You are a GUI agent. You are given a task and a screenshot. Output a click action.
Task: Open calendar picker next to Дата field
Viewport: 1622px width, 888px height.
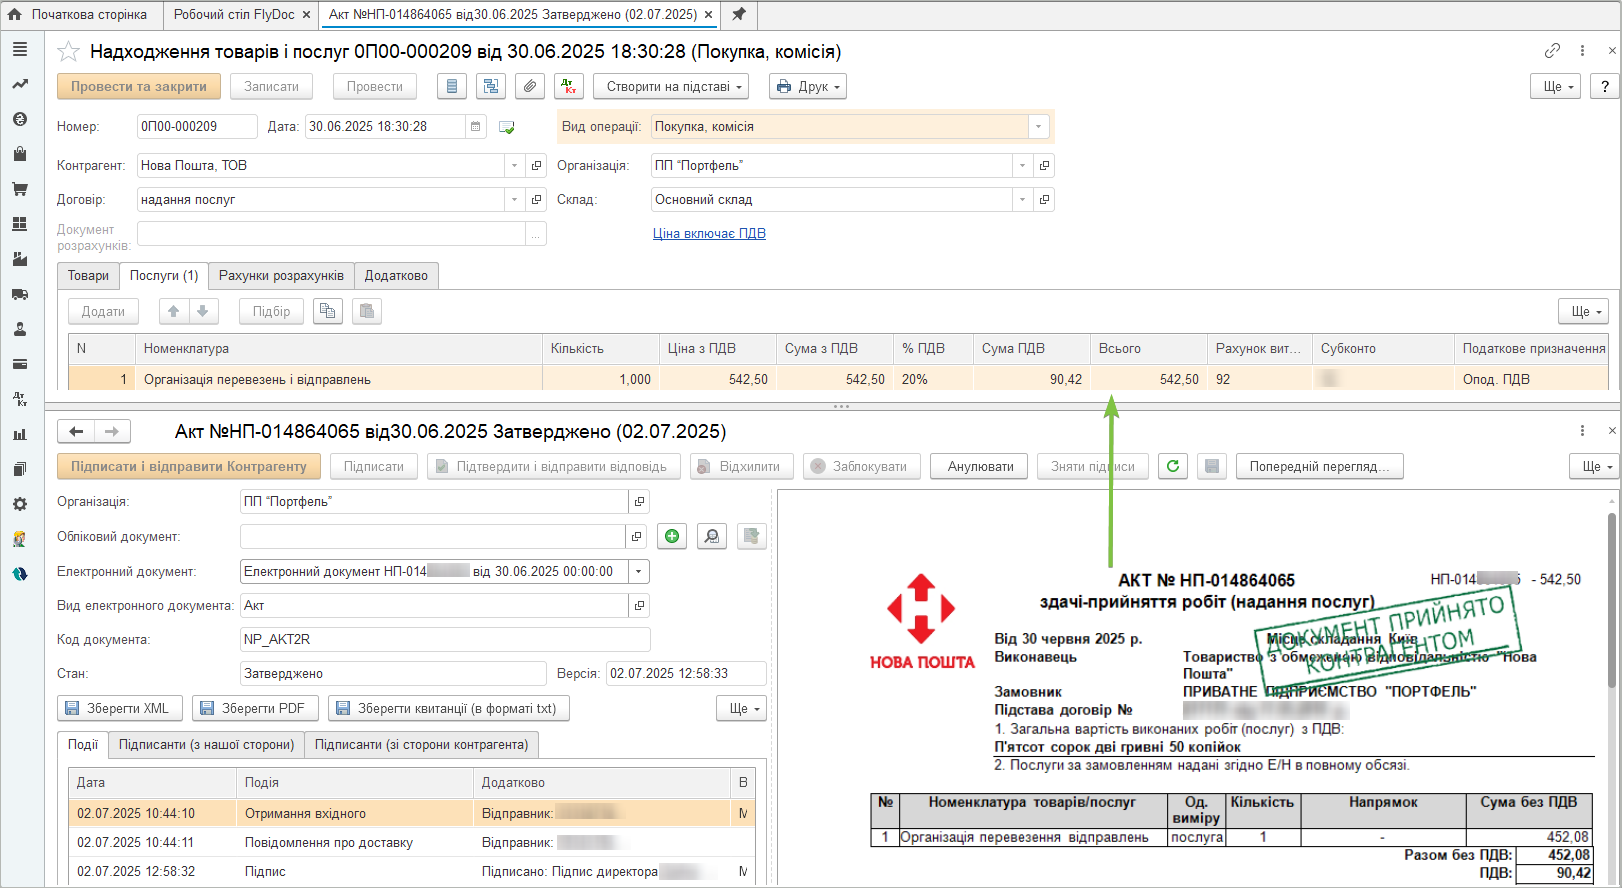pos(476,127)
